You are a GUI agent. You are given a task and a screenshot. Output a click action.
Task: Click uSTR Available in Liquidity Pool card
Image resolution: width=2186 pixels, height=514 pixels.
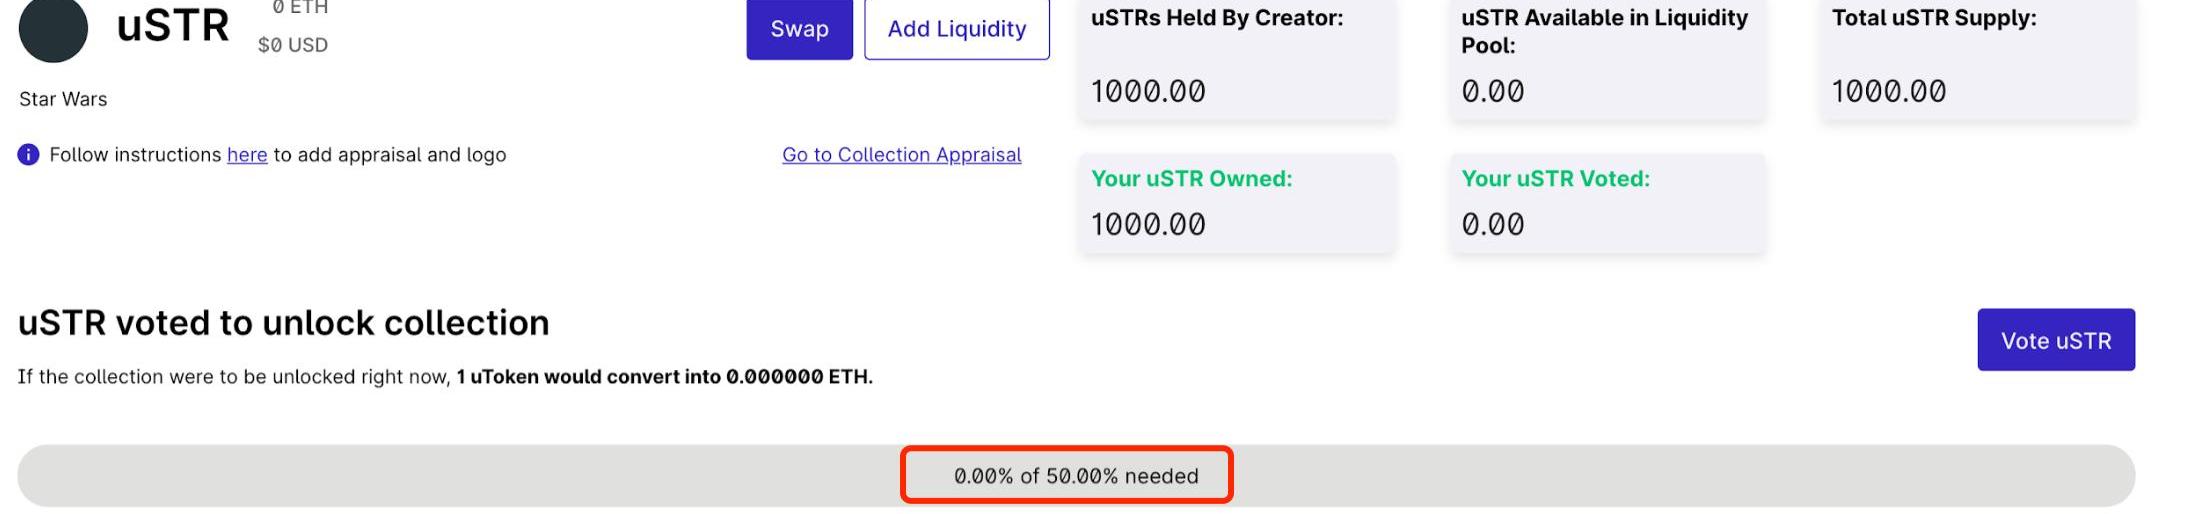[1607, 58]
